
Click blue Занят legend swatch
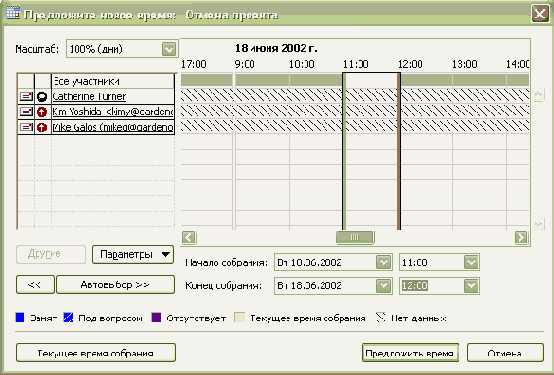click(20, 317)
